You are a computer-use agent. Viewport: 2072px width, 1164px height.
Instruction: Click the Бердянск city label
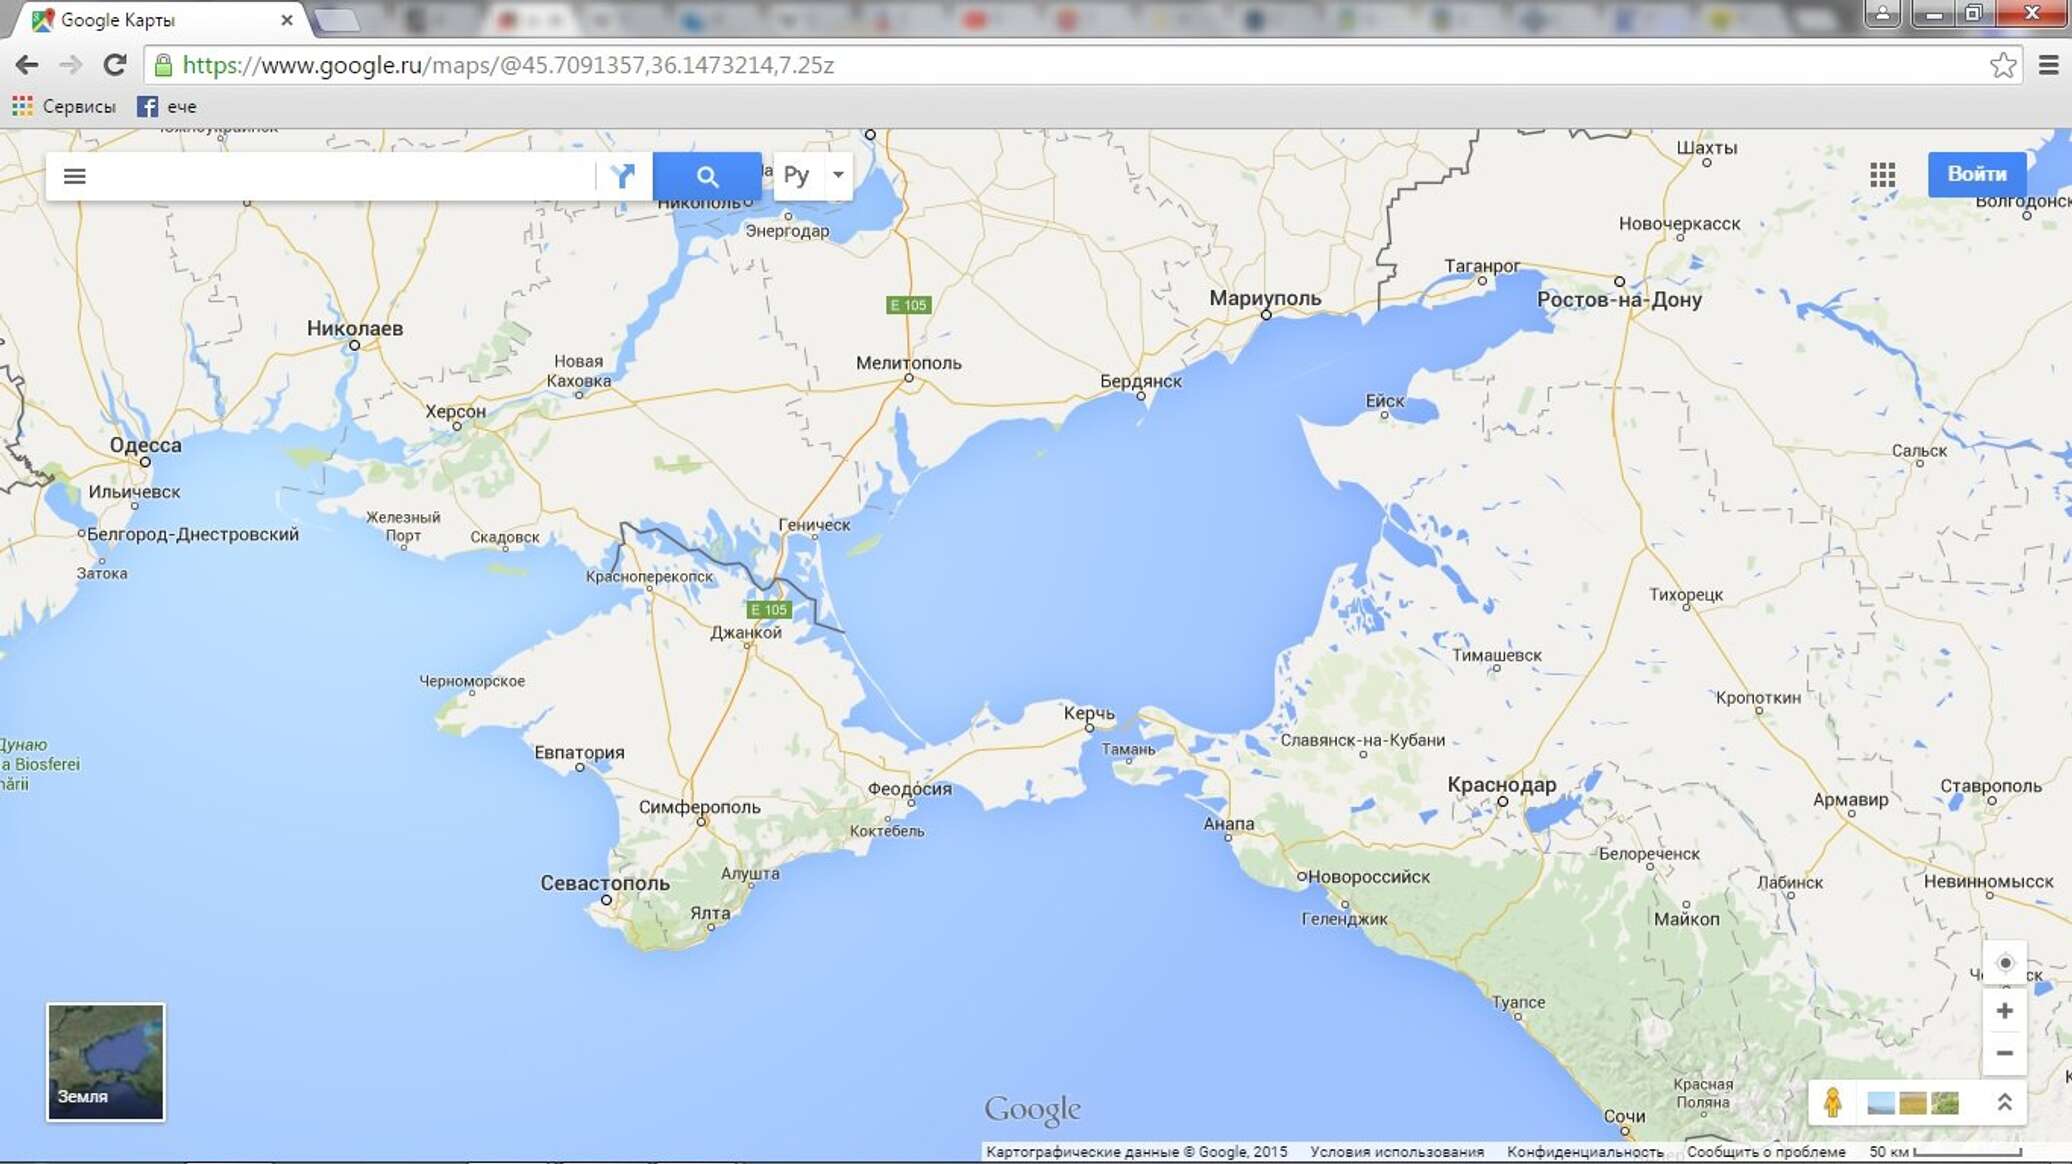click(1141, 381)
